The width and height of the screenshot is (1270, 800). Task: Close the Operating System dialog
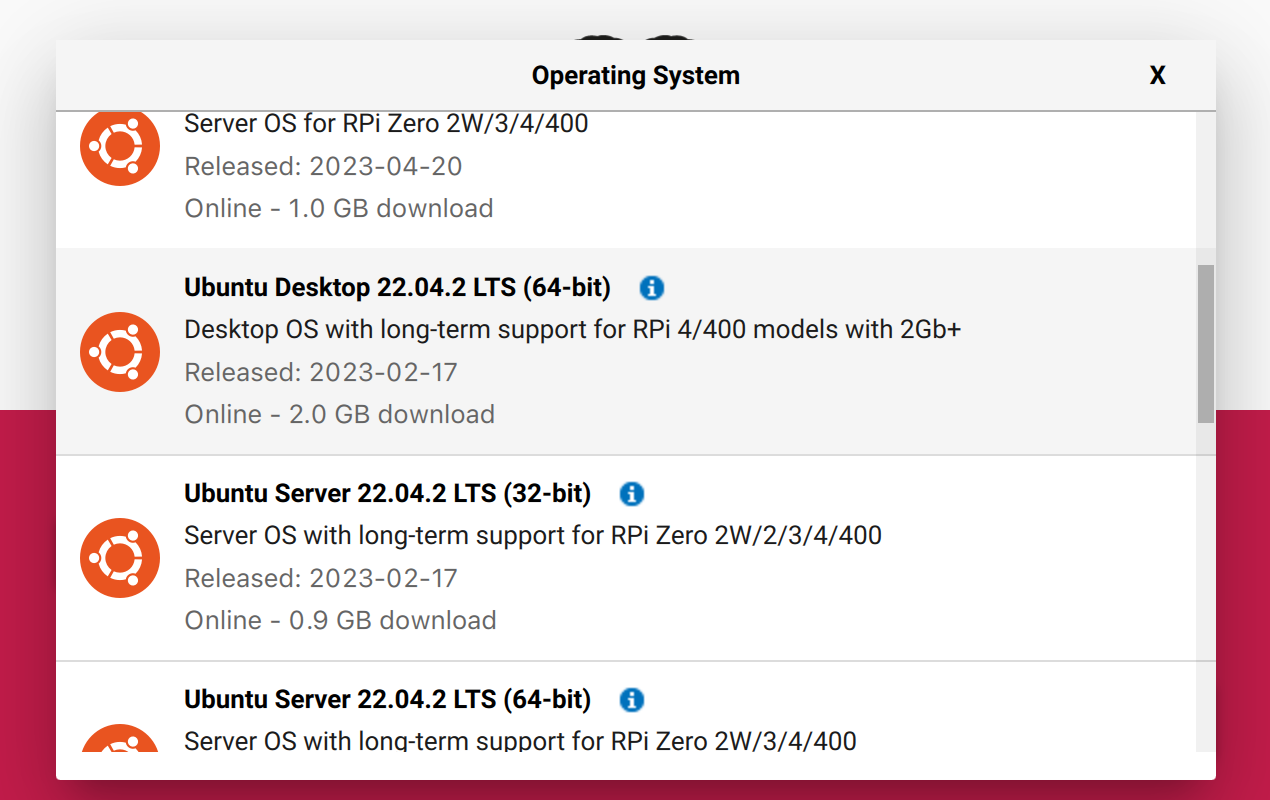tap(1157, 75)
